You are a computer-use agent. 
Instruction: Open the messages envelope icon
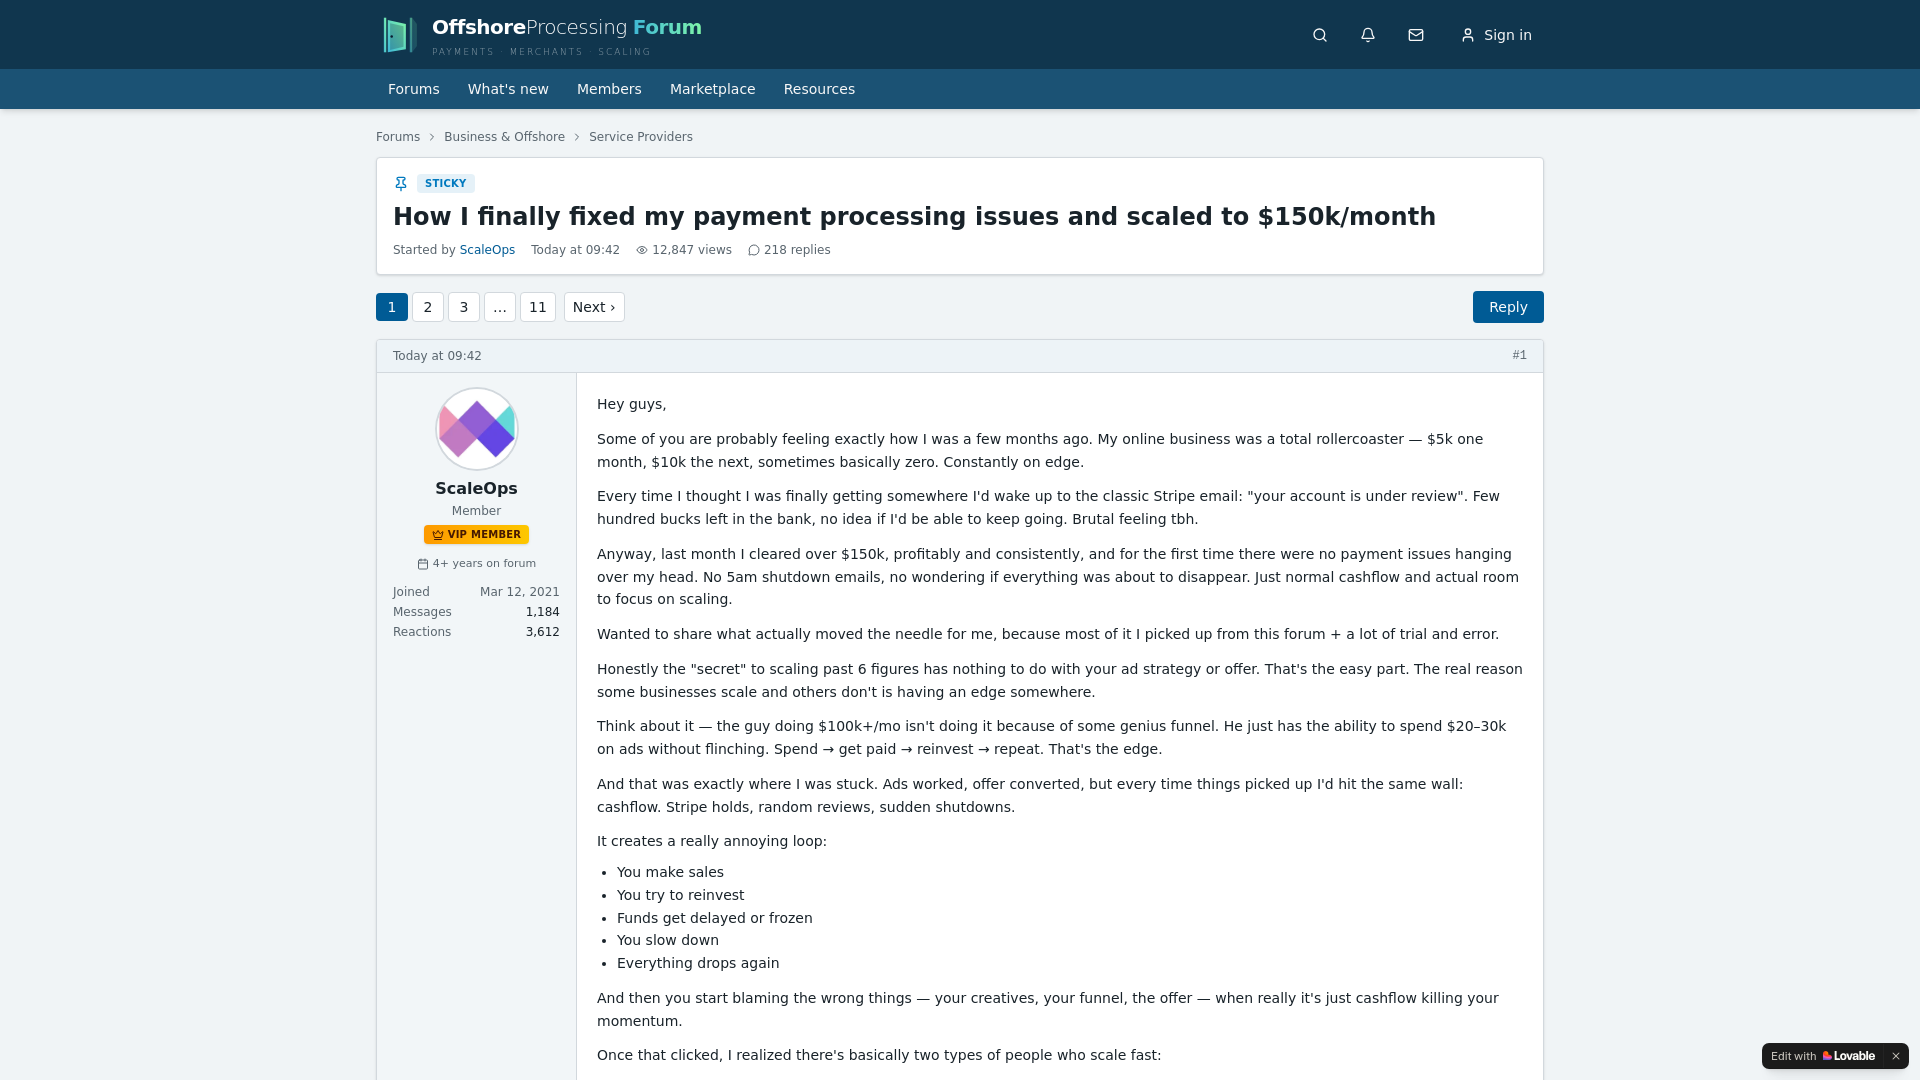point(1416,35)
